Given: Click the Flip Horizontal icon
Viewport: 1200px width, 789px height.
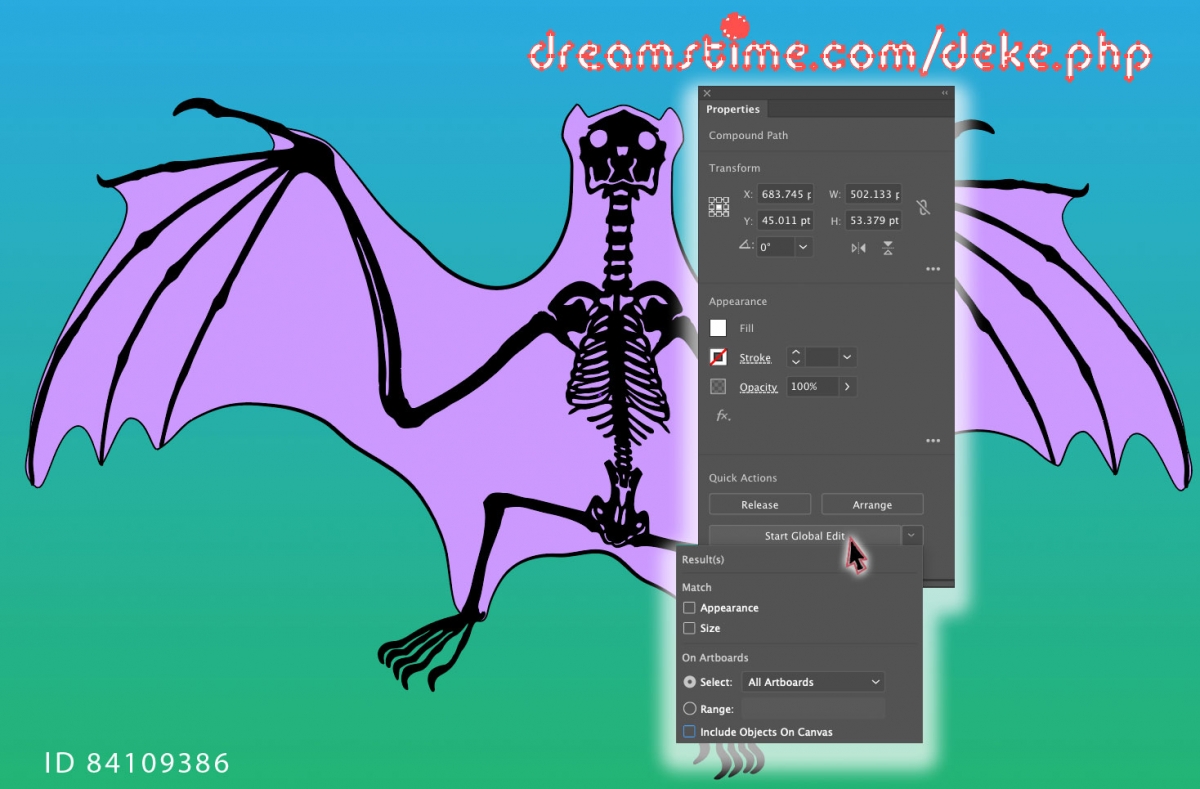Looking at the screenshot, I should pos(858,248).
